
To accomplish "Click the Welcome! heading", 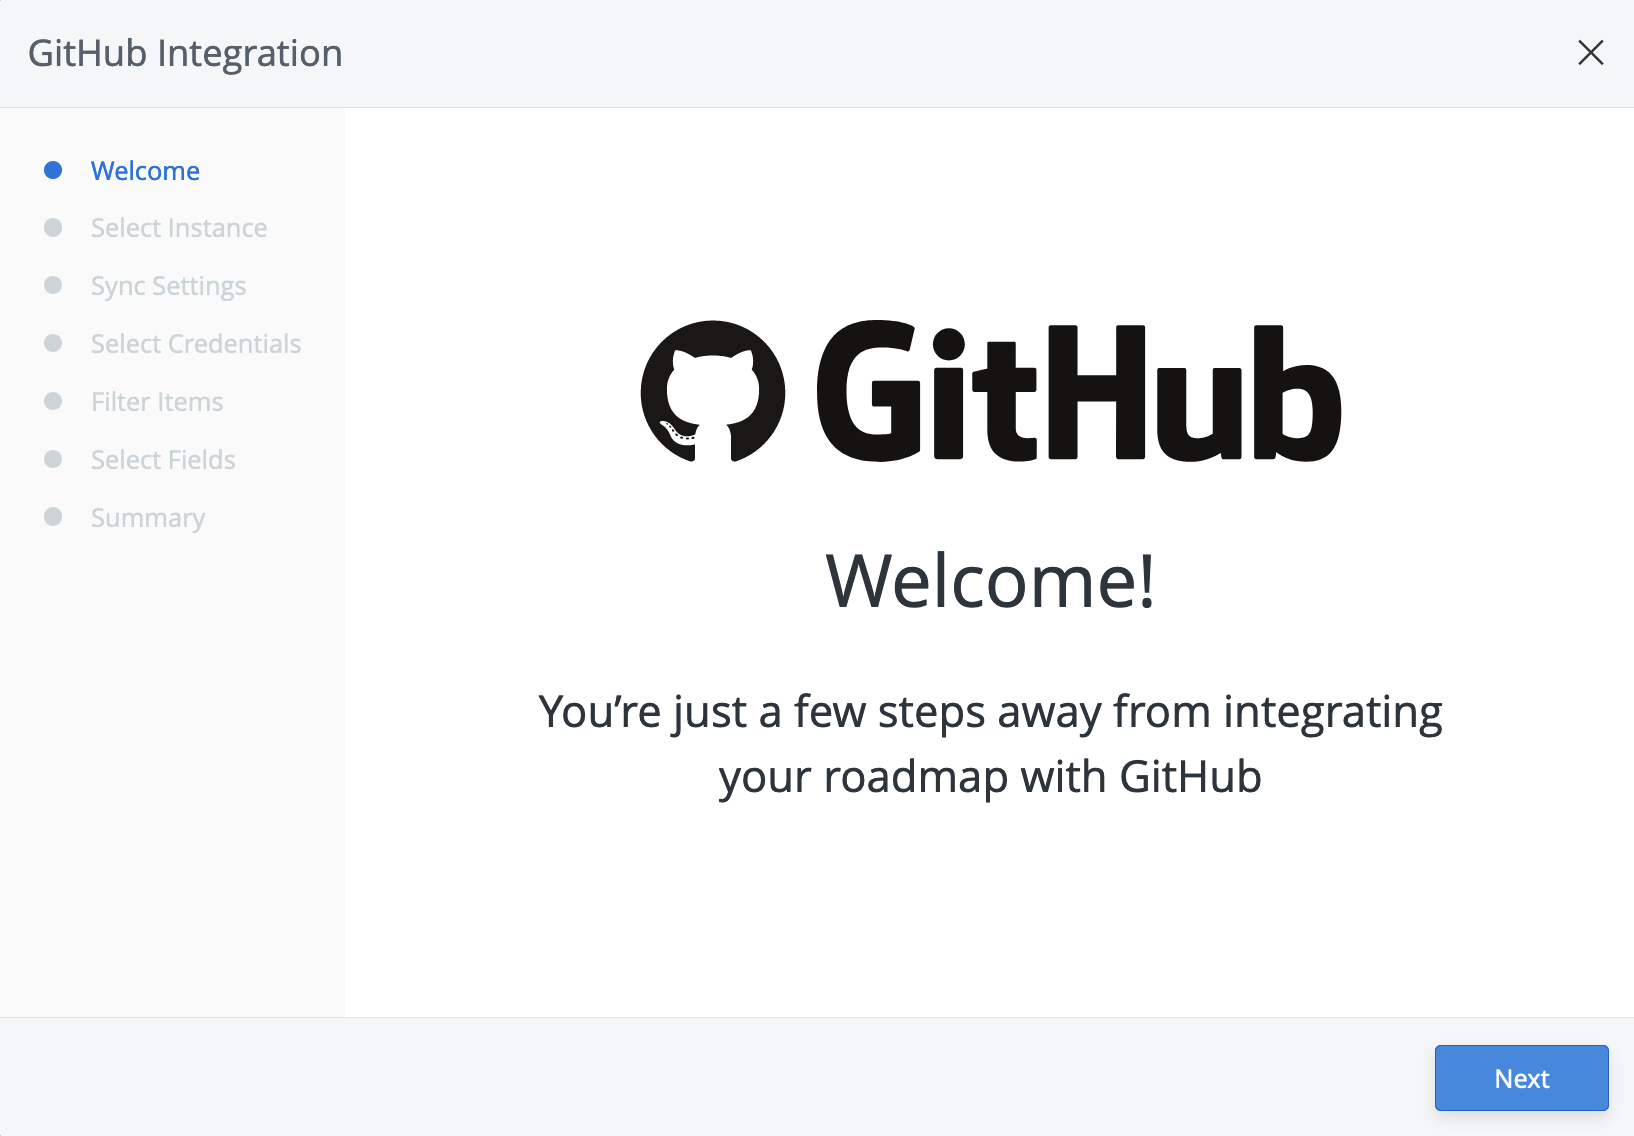I will coord(990,581).
